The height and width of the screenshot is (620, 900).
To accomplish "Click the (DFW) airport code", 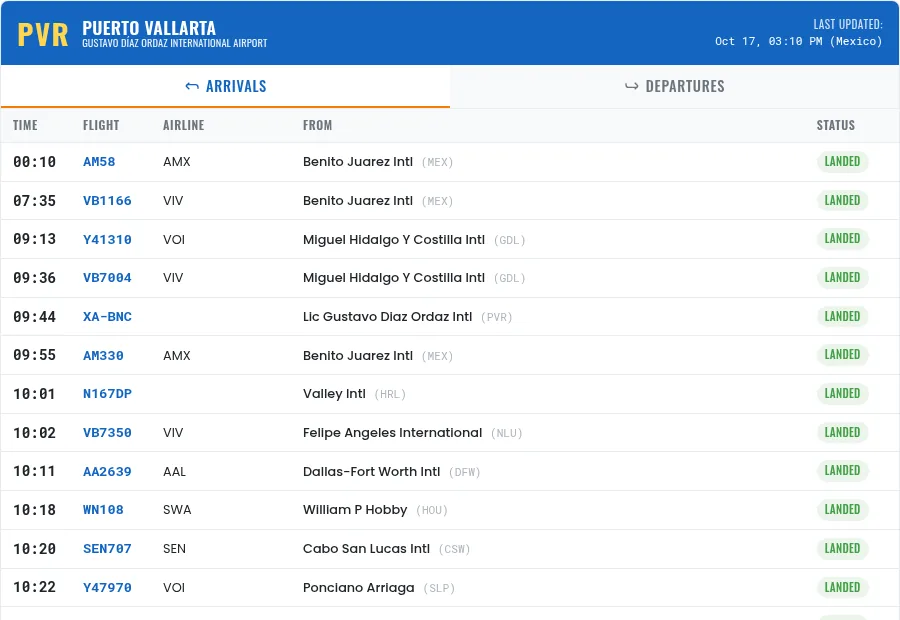I will coord(464,472).
